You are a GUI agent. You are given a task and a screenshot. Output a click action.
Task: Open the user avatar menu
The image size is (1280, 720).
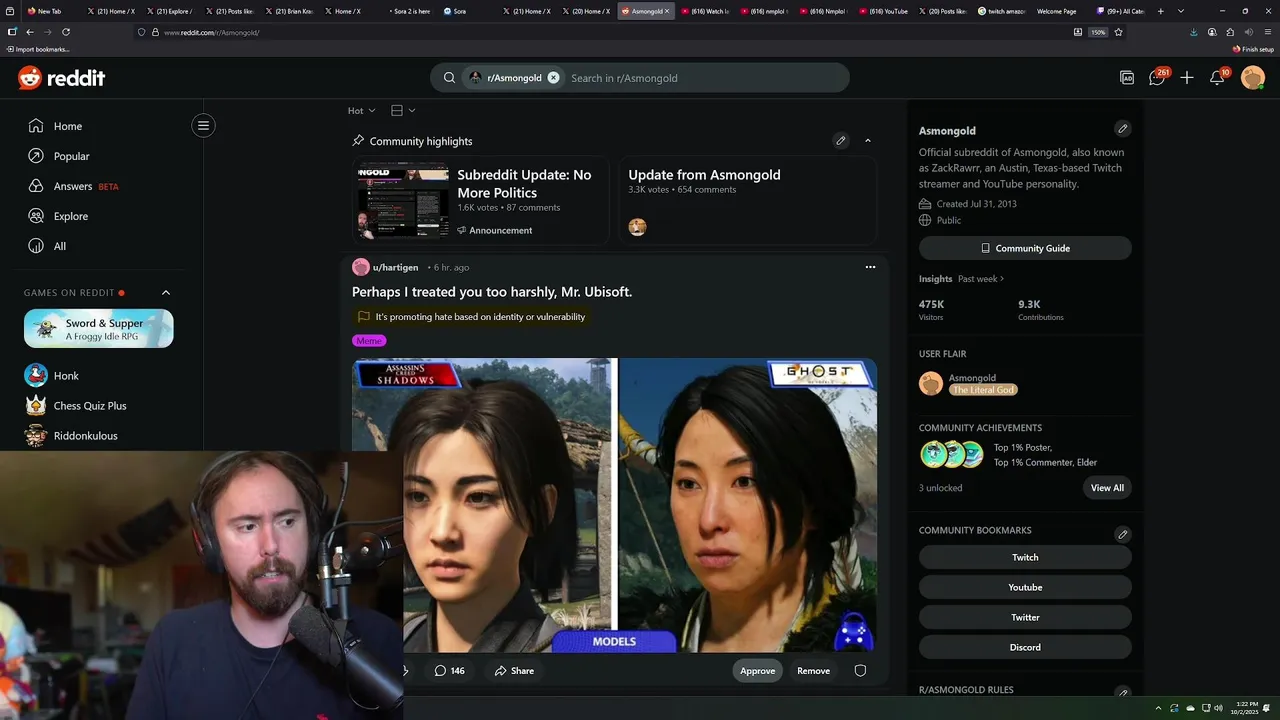pyautogui.click(x=1253, y=78)
